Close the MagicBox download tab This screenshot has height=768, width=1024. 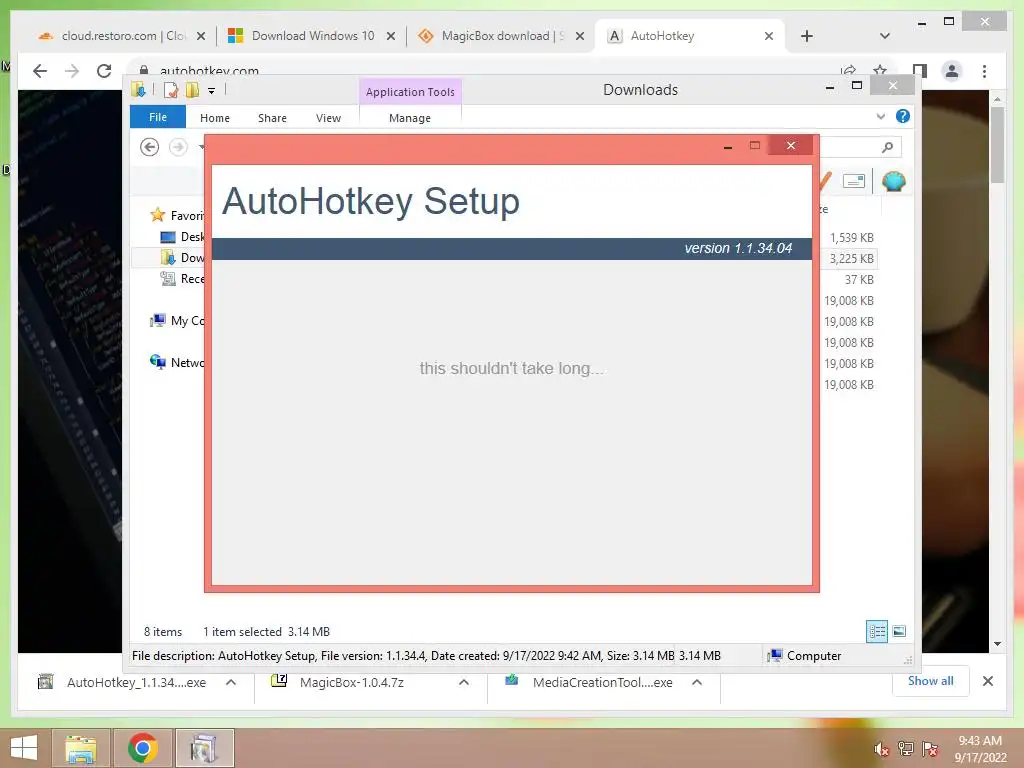coord(579,36)
